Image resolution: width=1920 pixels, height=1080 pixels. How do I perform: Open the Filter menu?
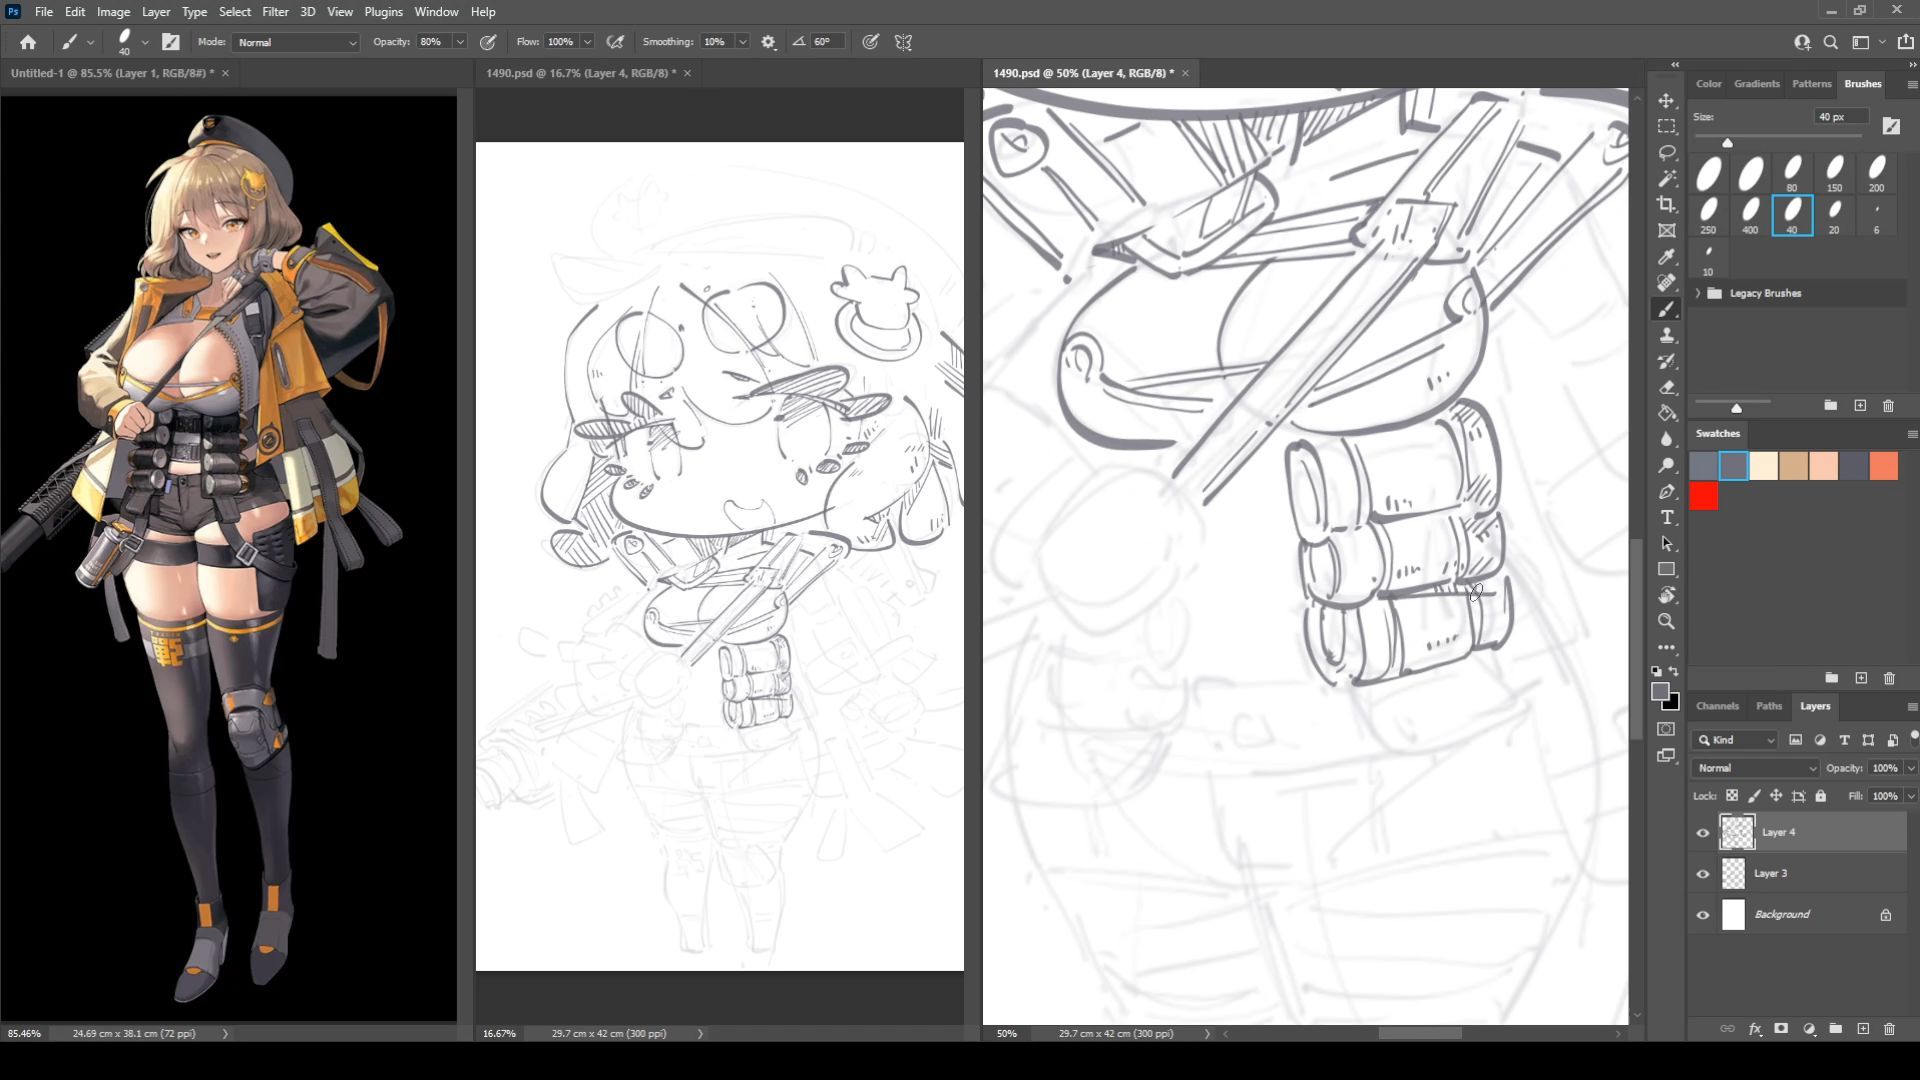pyautogui.click(x=275, y=12)
